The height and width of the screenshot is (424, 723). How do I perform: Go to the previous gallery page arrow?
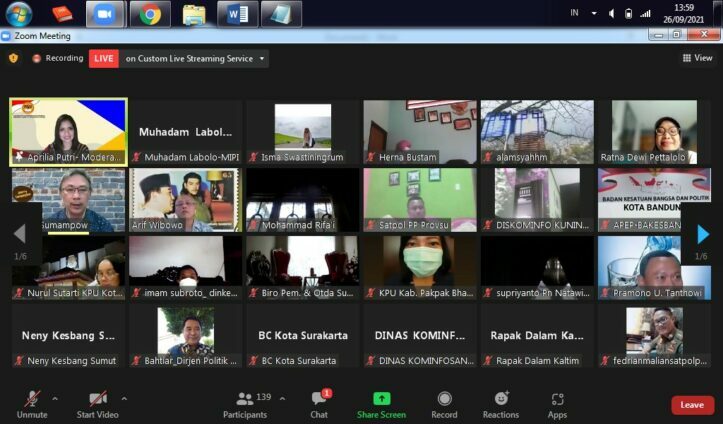(20, 234)
